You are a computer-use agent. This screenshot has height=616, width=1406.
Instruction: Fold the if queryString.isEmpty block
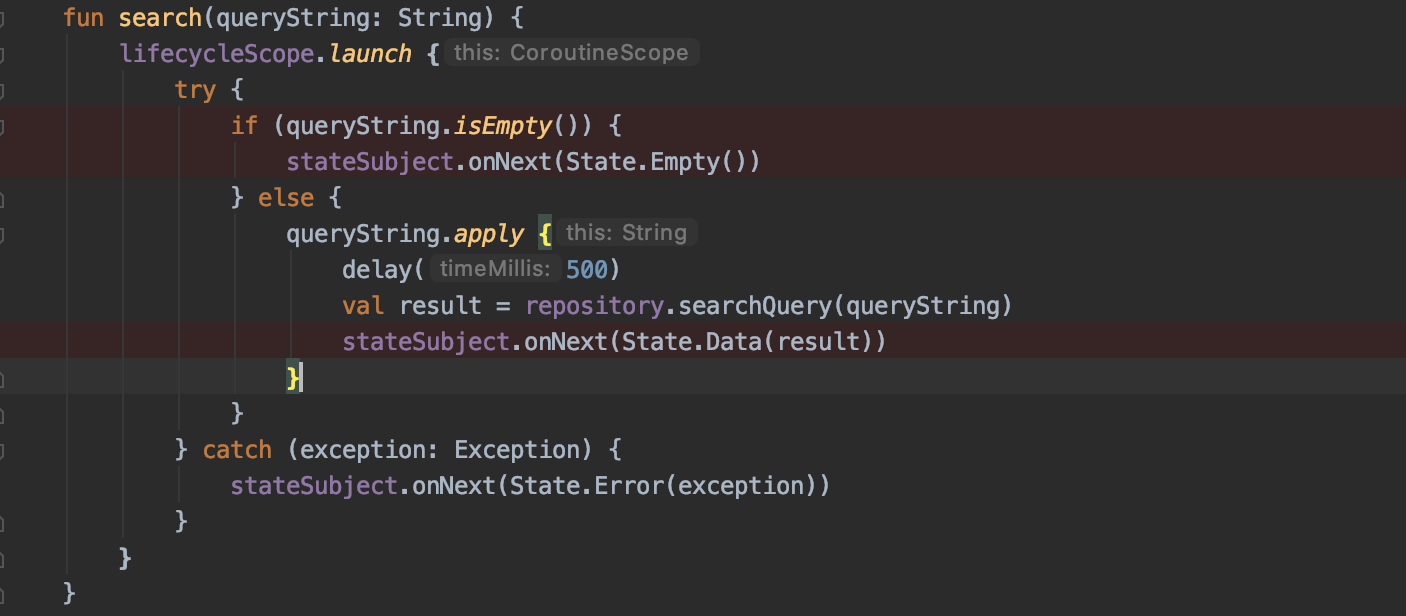pyautogui.click(x=3, y=126)
